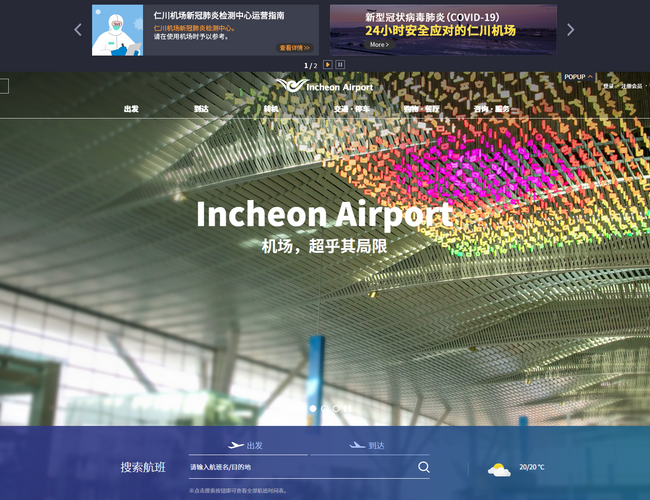The image size is (650, 500).
Task: Click the flight name/destination search field
Action: (303, 467)
